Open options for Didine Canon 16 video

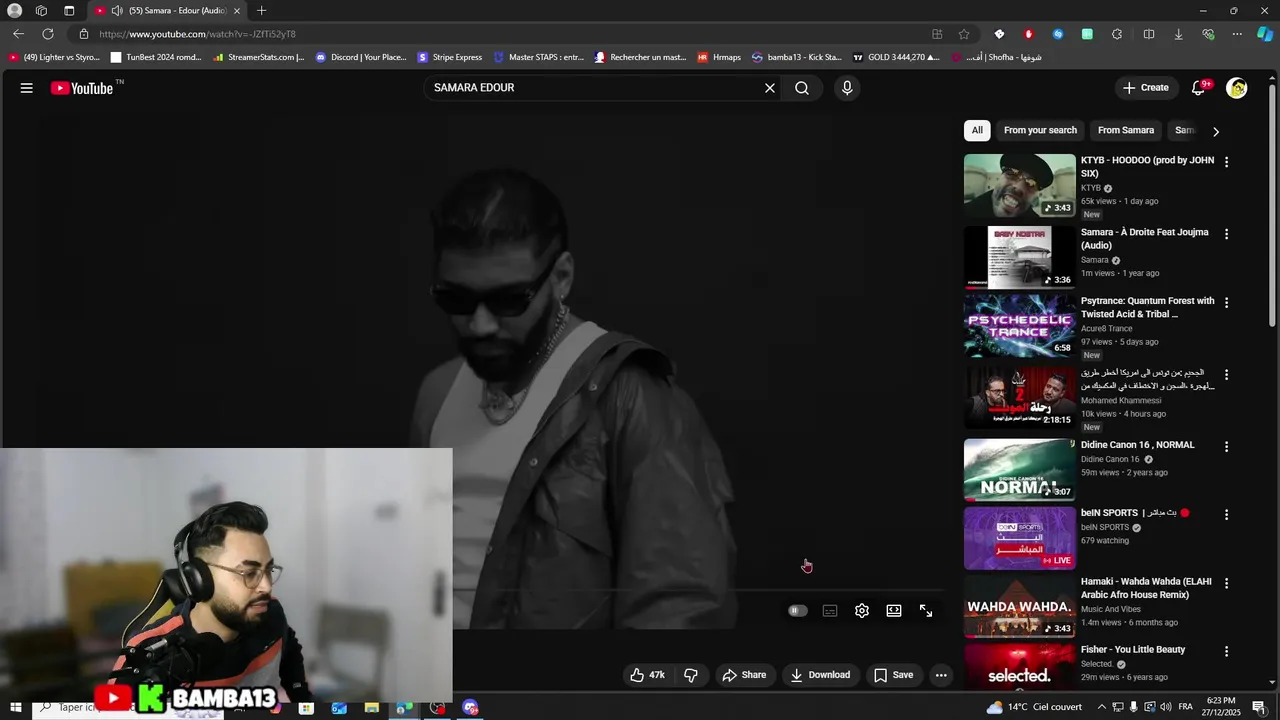pos(1227,447)
